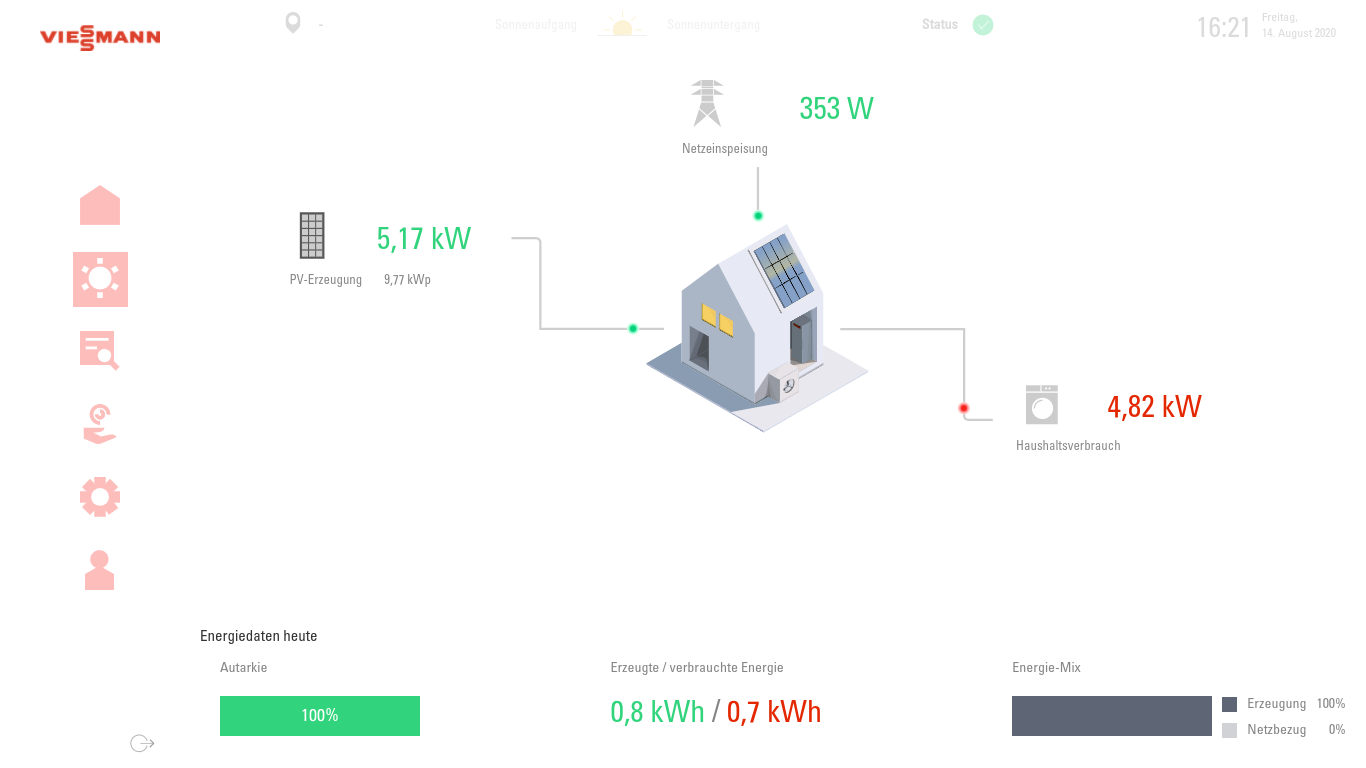The height and width of the screenshot is (768, 1366).
Task: Click the logout arrow icon bottom left
Action: tap(142, 743)
